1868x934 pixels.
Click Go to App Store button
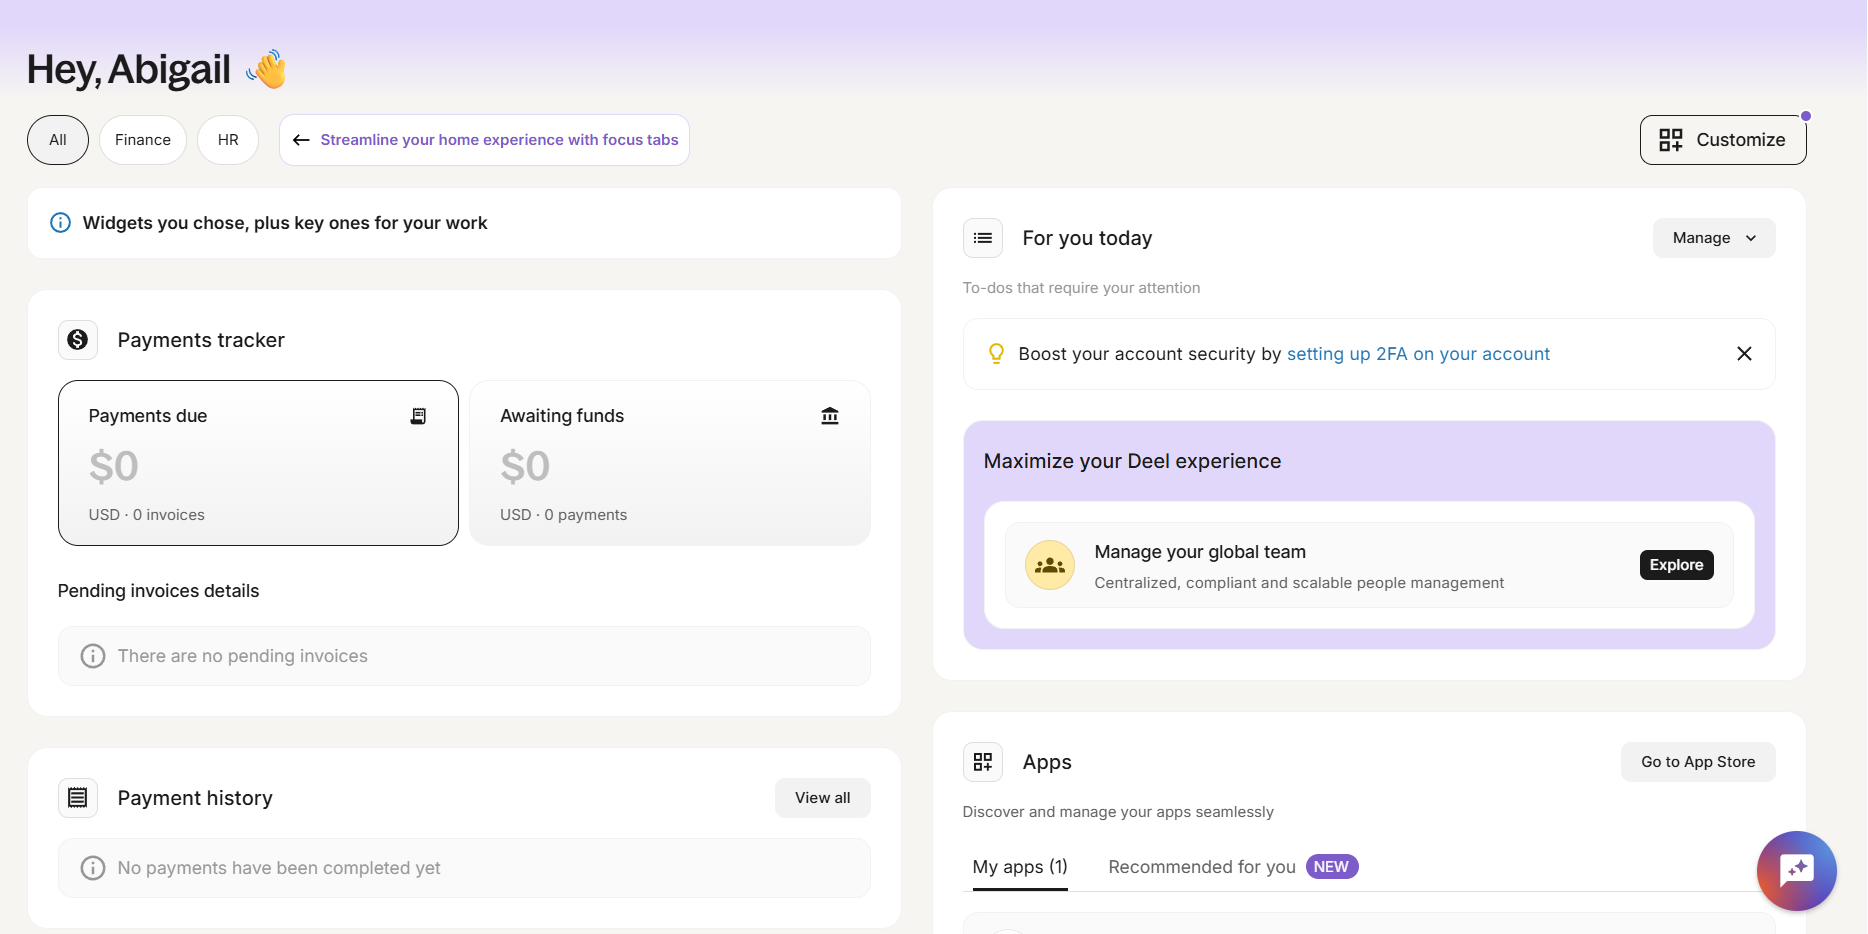coord(1698,762)
